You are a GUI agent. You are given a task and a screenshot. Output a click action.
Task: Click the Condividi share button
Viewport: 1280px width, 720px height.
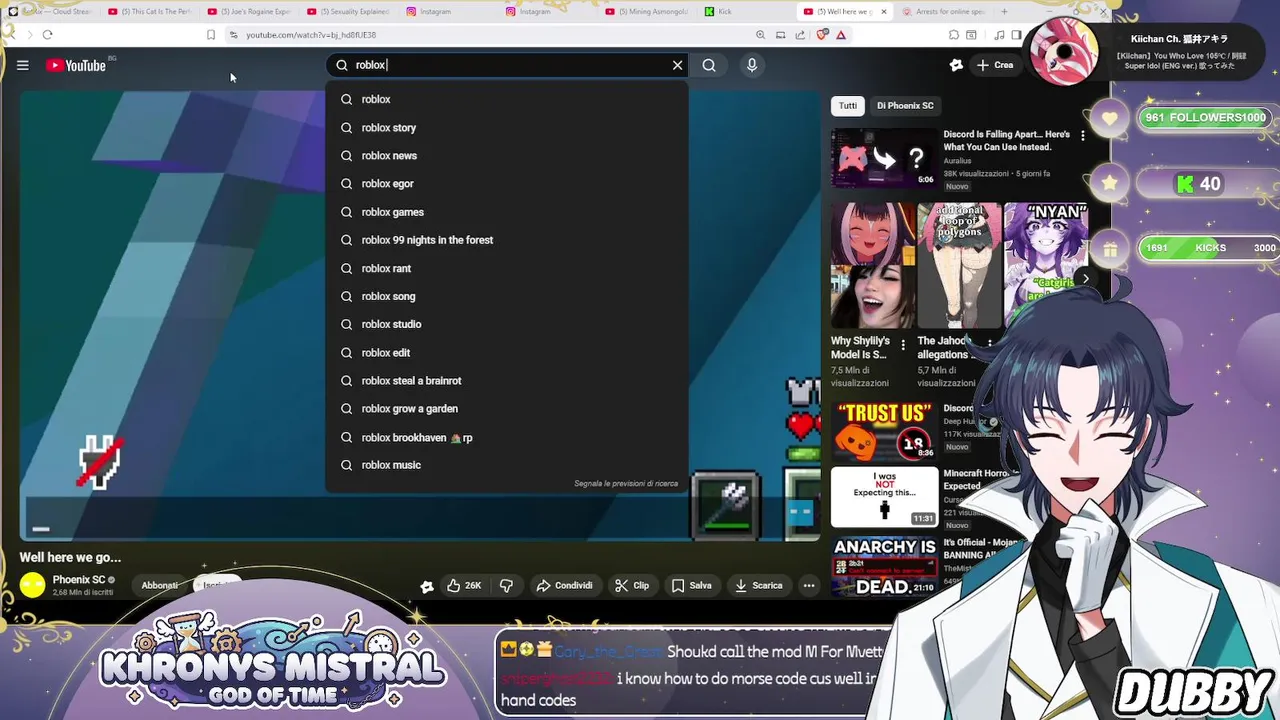[x=565, y=585]
